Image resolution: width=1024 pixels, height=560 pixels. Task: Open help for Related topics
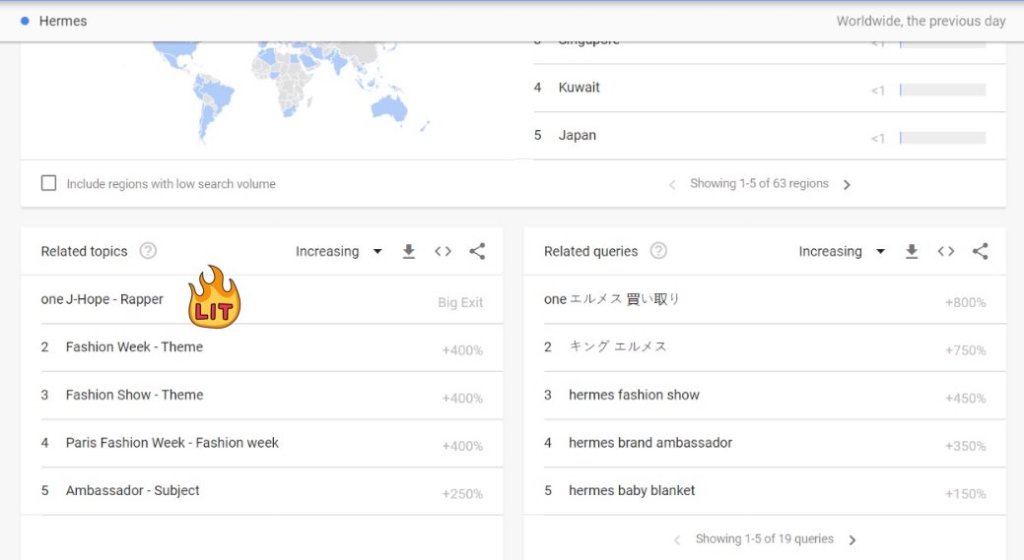(148, 252)
